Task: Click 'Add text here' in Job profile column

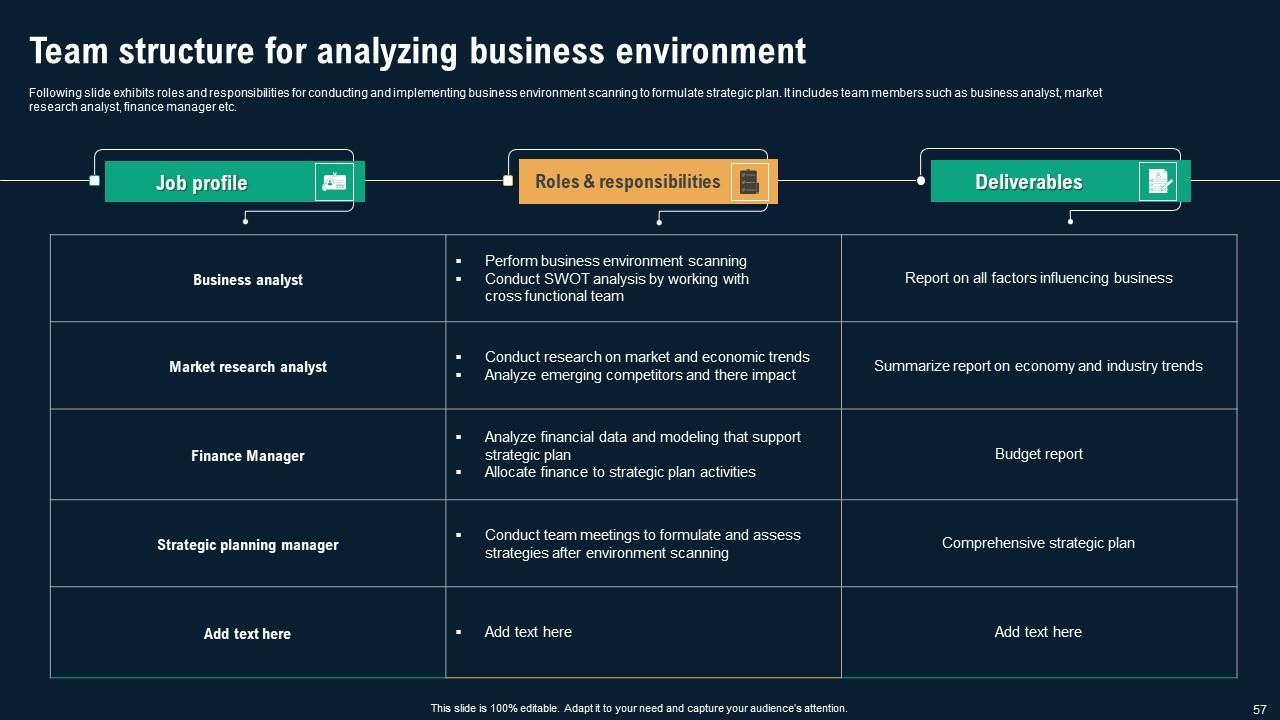Action: point(248,634)
